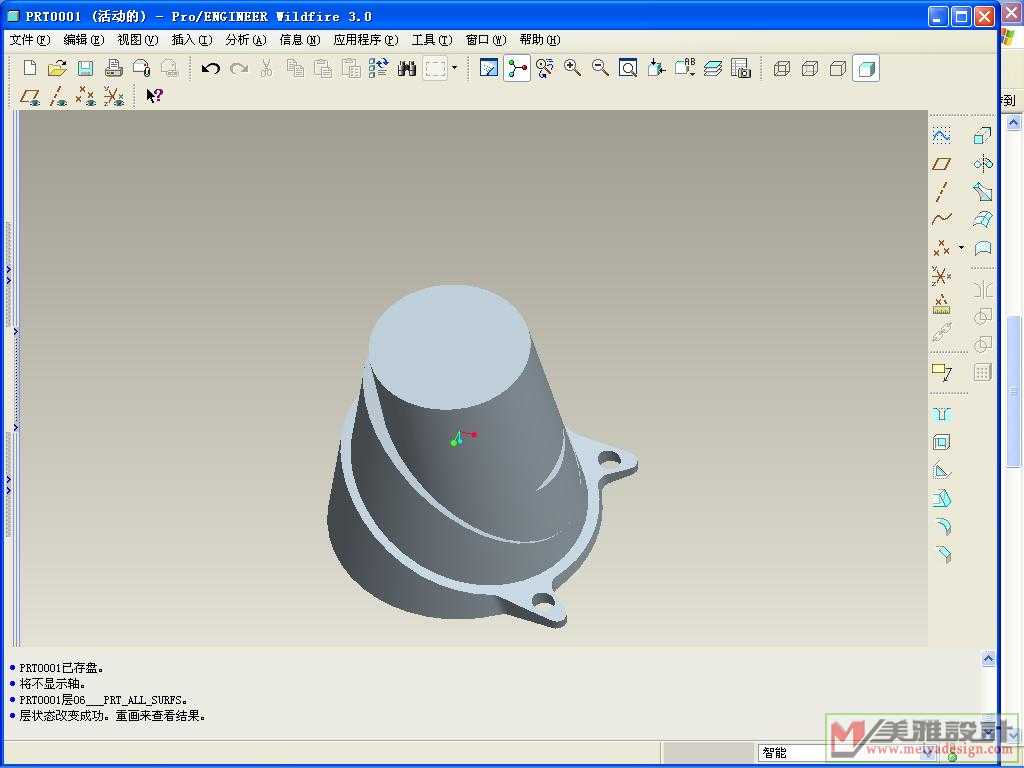Launch the View Manager
This screenshot has height=768, width=1024.
741,68
